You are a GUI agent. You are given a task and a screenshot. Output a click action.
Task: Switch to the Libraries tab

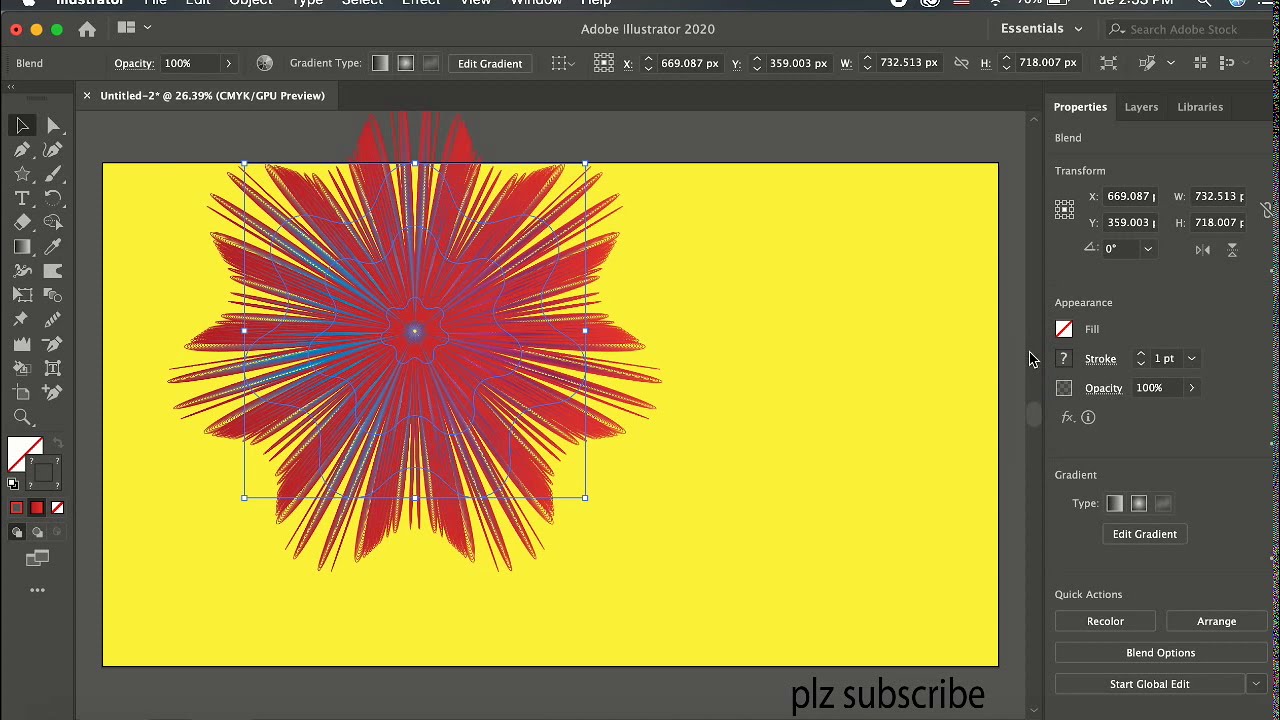click(1200, 107)
